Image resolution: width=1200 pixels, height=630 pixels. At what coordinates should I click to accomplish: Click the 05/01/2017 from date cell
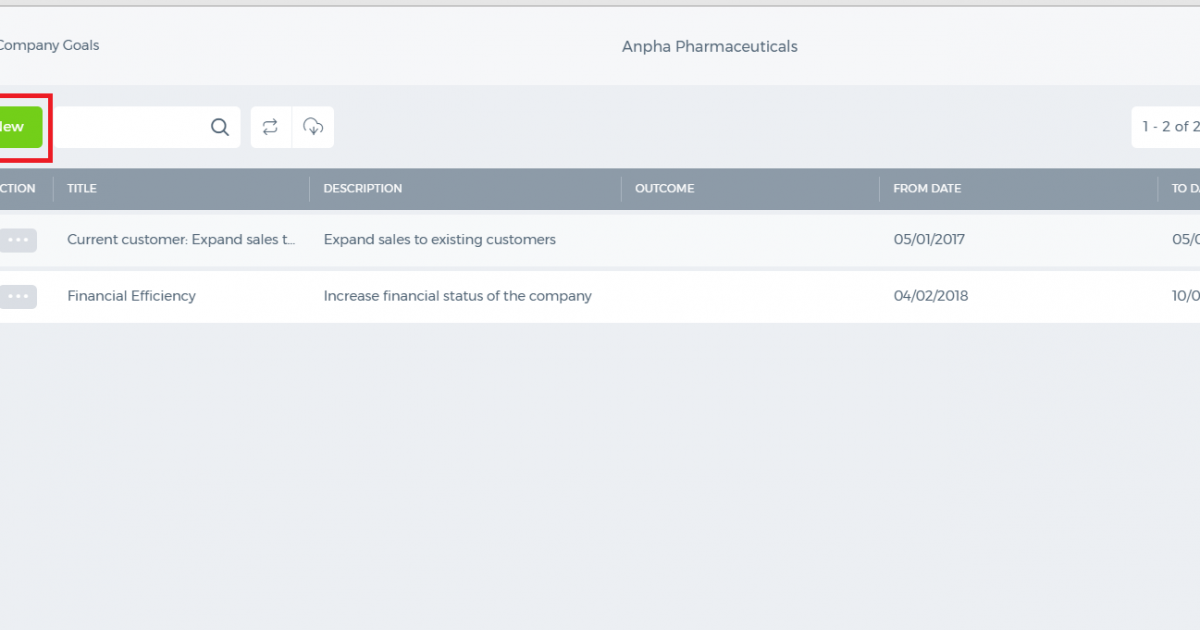(930, 240)
